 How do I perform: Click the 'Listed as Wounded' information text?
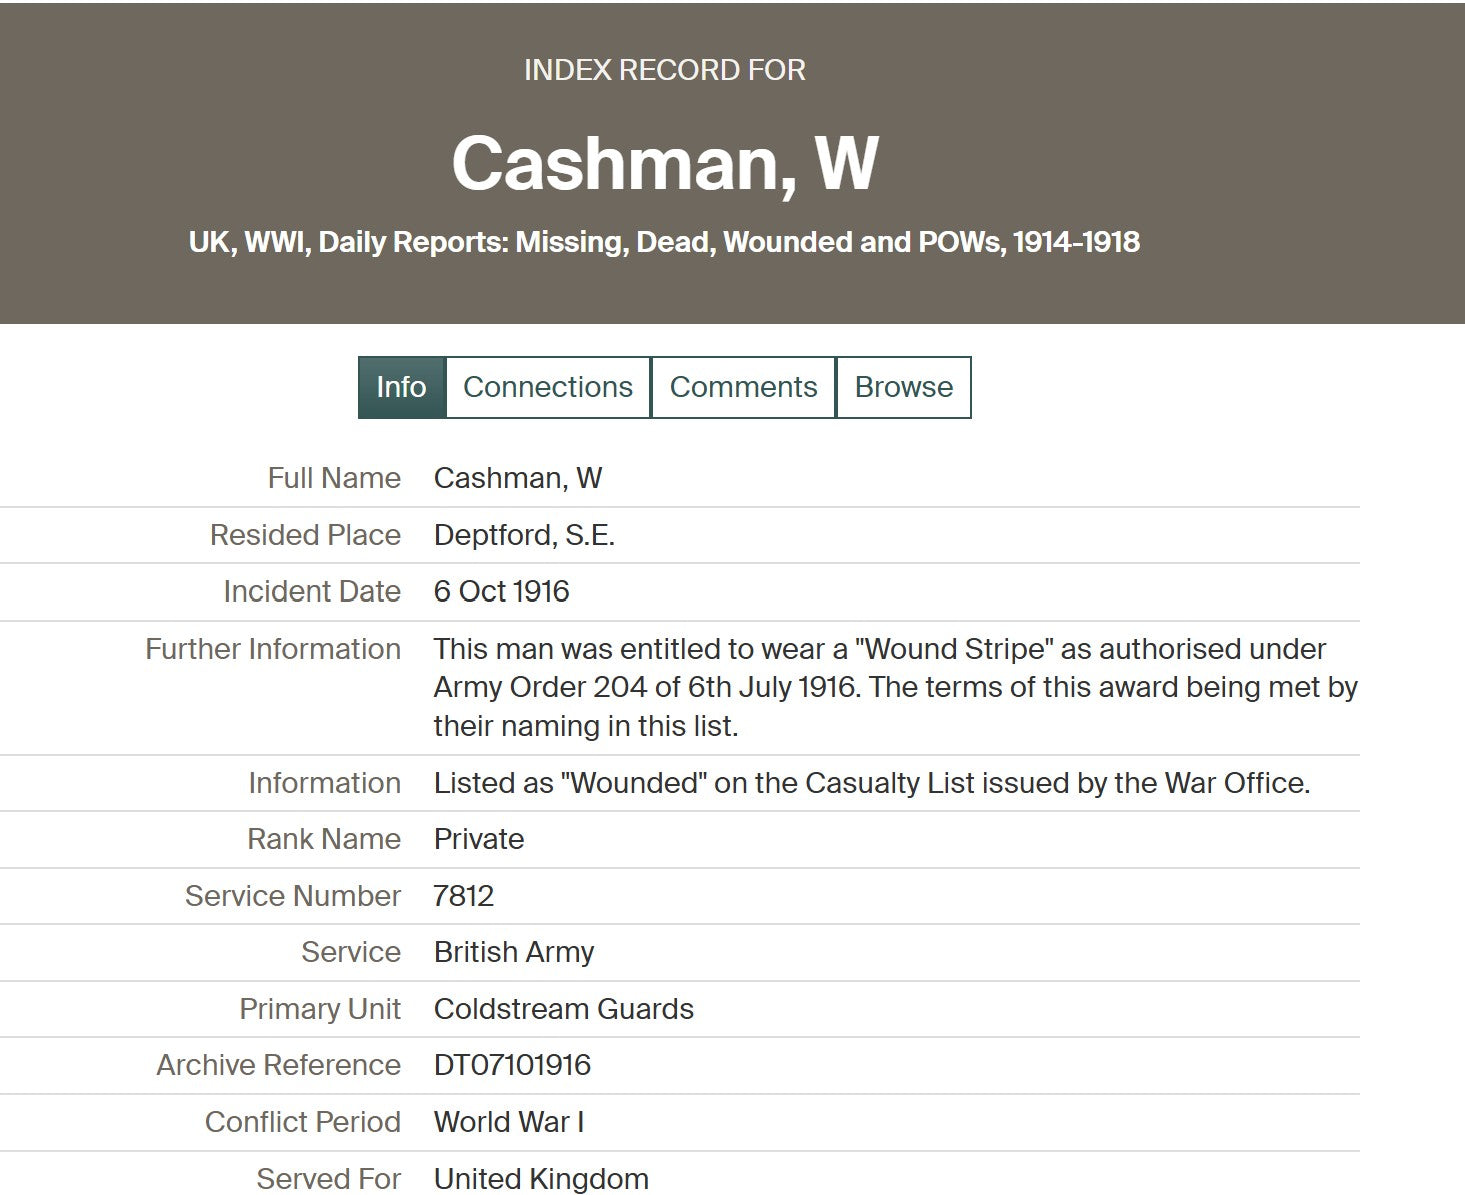click(871, 783)
